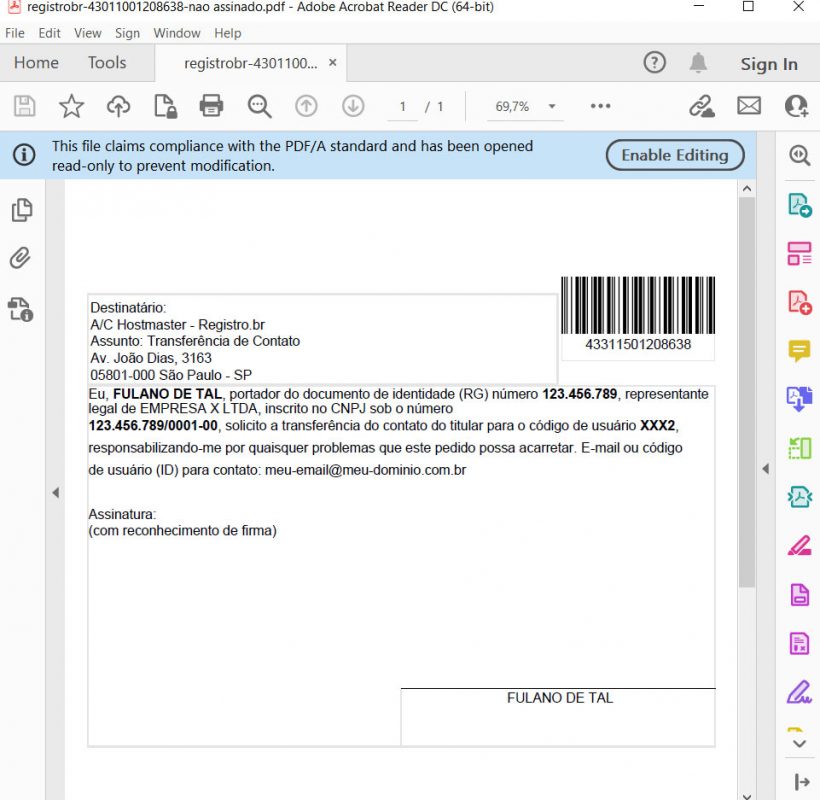This screenshot has width=820, height=800.
Task: Open the Attachments panel
Action: click(20, 258)
